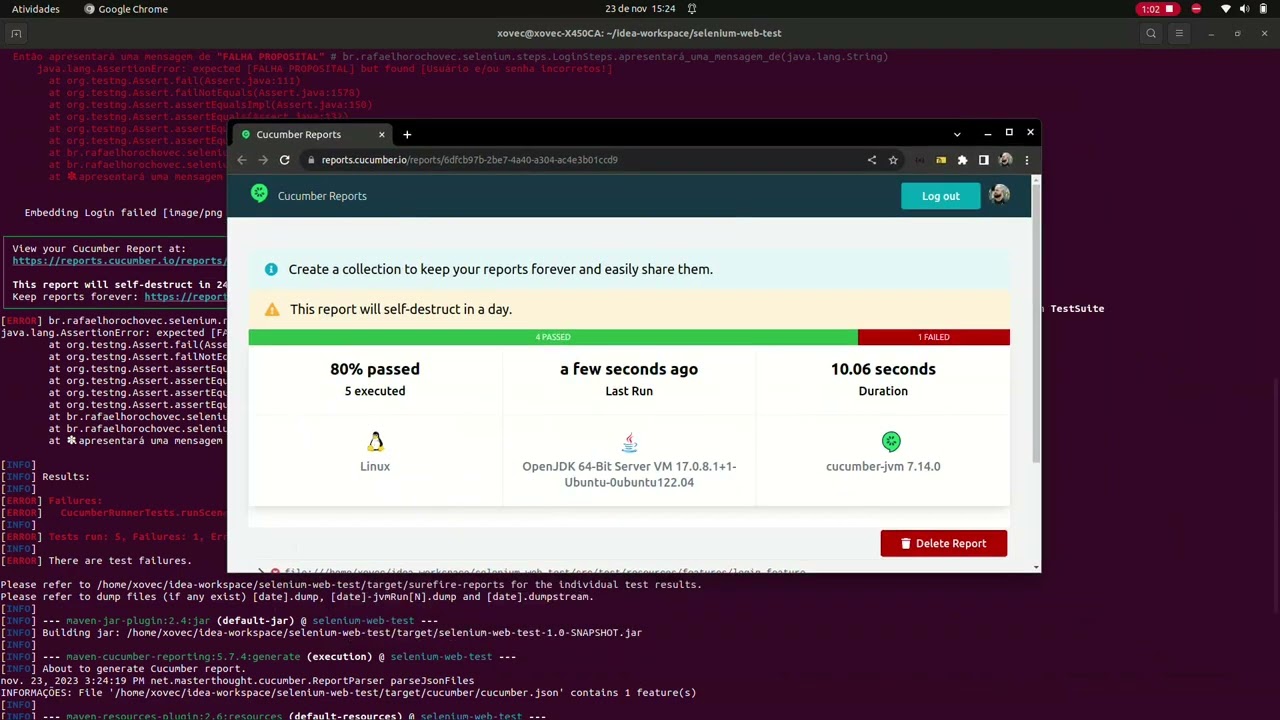Screen dimensions: 1280x720
Task: Open Atividades overview
Action: tap(36, 9)
